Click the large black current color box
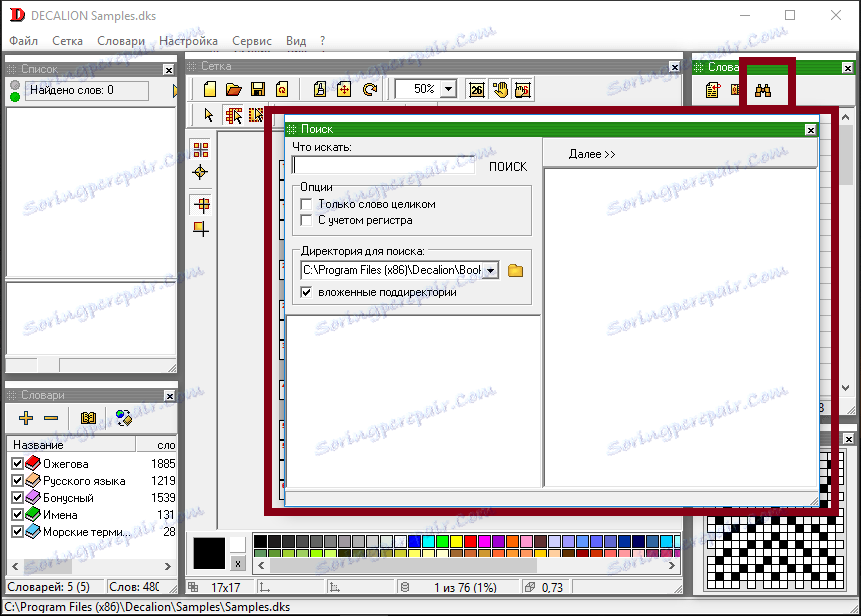Image resolution: width=861 pixels, height=616 pixels. point(209,553)
